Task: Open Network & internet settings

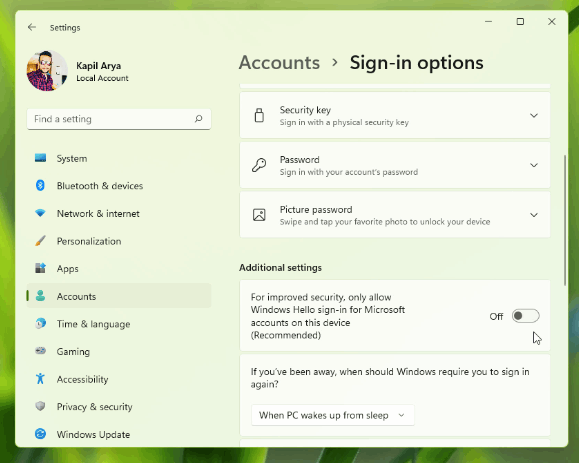Action: [119, 213]
